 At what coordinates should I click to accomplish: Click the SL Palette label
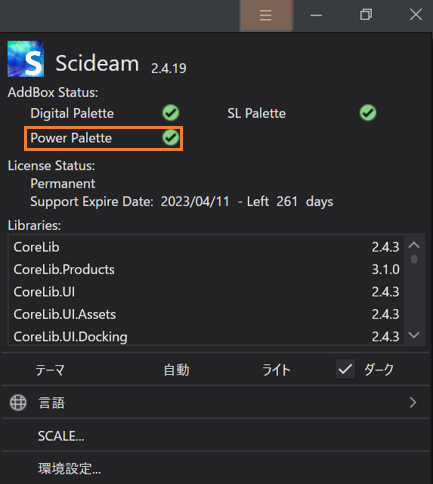tap(256, 113)
